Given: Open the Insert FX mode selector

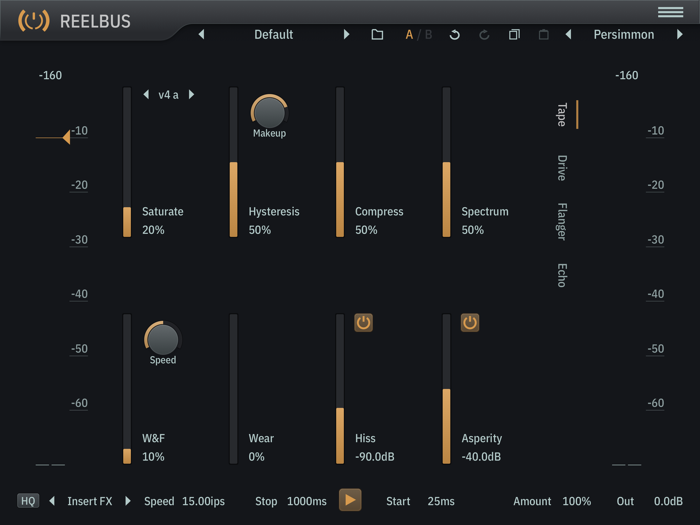Looking at the screenshot, I should tap(90, 501).
